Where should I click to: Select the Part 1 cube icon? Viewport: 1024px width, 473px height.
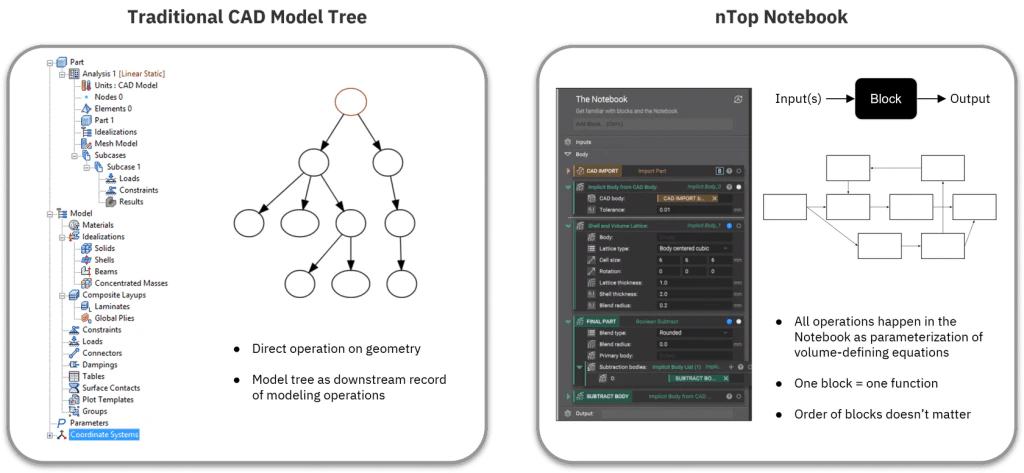(86, 120)
